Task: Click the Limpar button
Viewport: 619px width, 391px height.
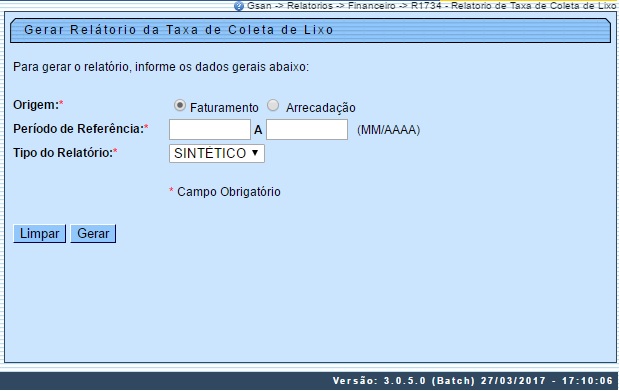Action: point(39,233)
